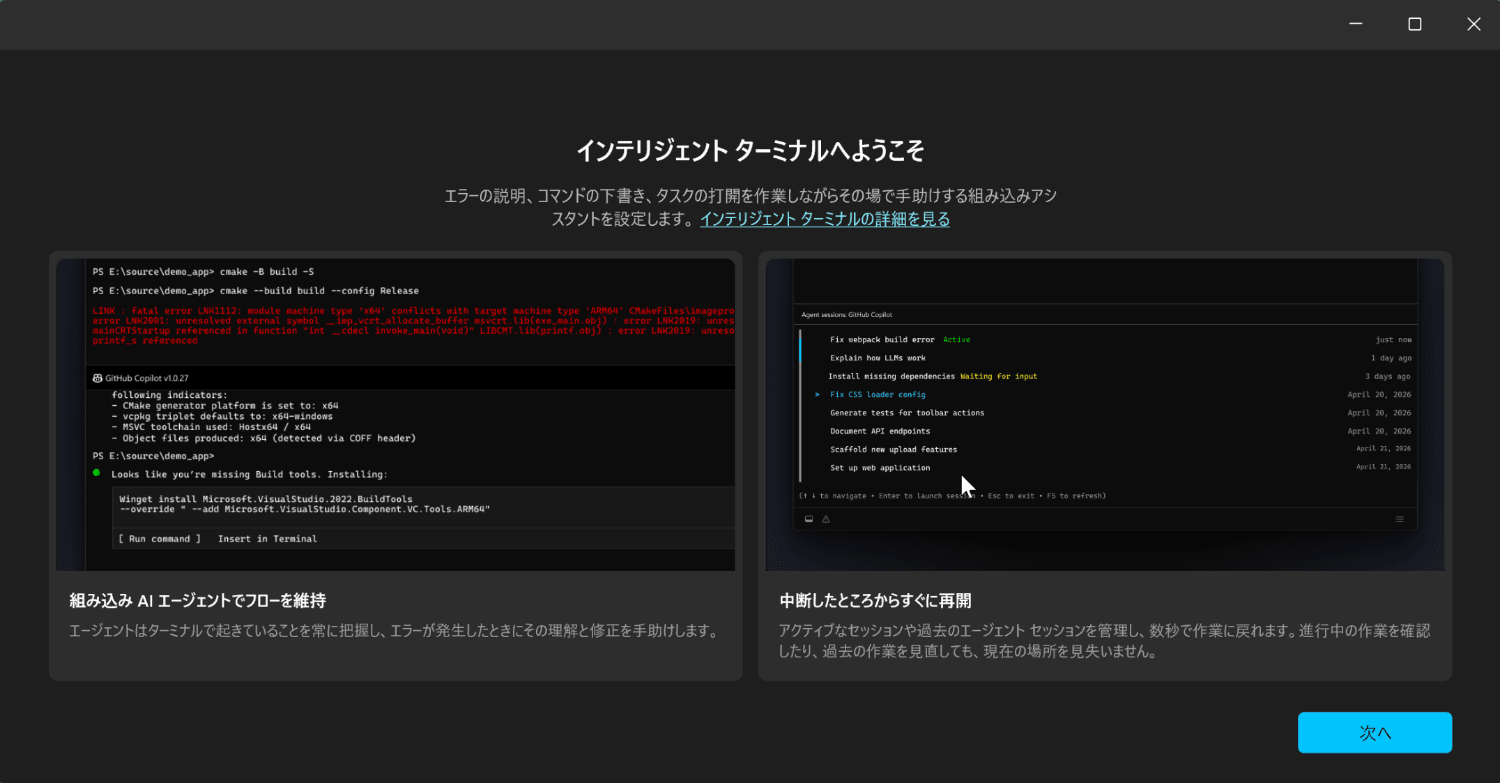Click the blue arrow marker beside Fix CSS loader
This screenshot has height=783, width=1500.
[x=817, y=395]
